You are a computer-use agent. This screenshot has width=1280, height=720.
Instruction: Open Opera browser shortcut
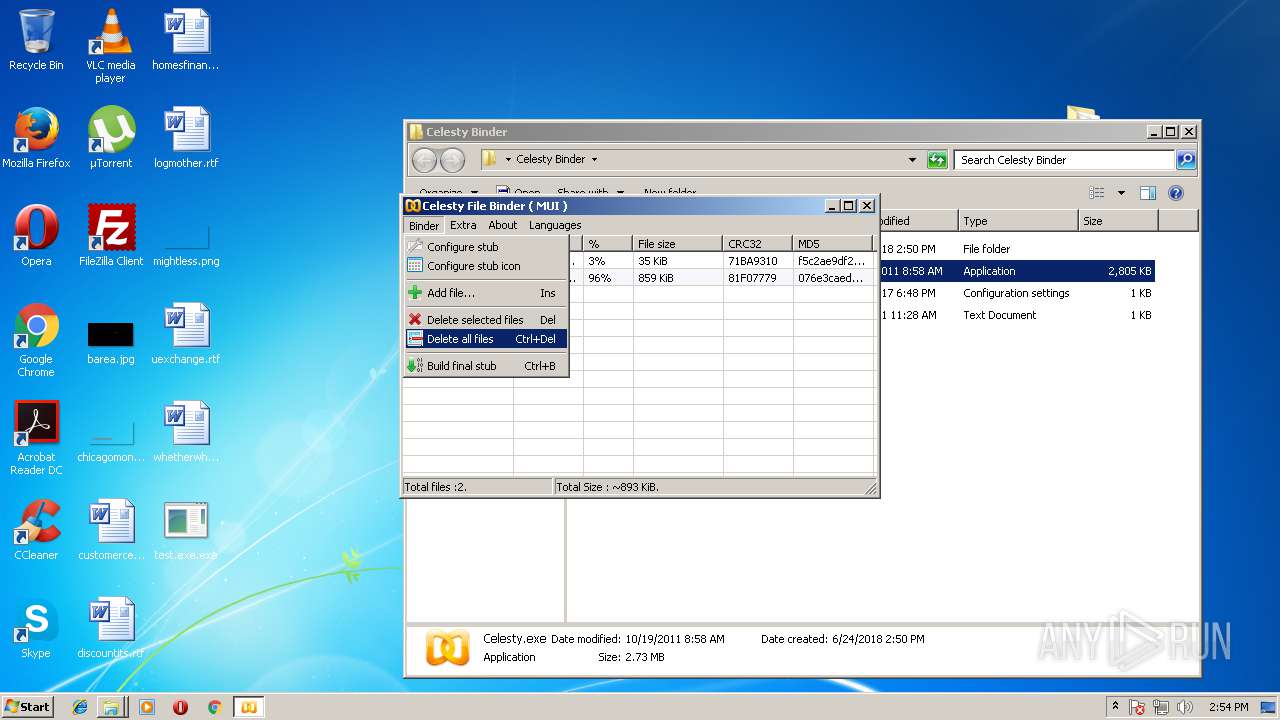36,236
